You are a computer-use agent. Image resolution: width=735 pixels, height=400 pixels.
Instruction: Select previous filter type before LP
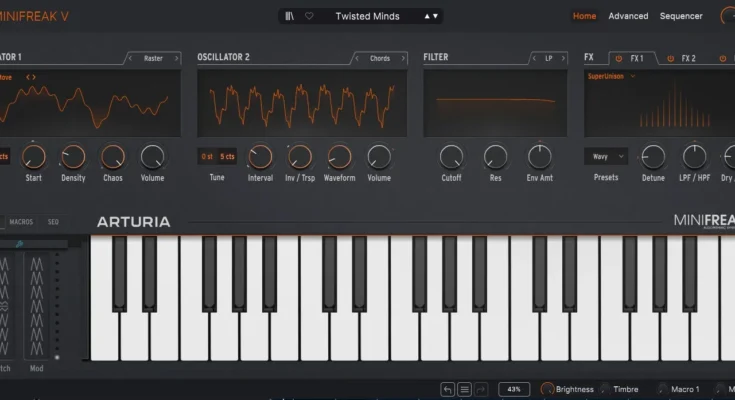534,58
